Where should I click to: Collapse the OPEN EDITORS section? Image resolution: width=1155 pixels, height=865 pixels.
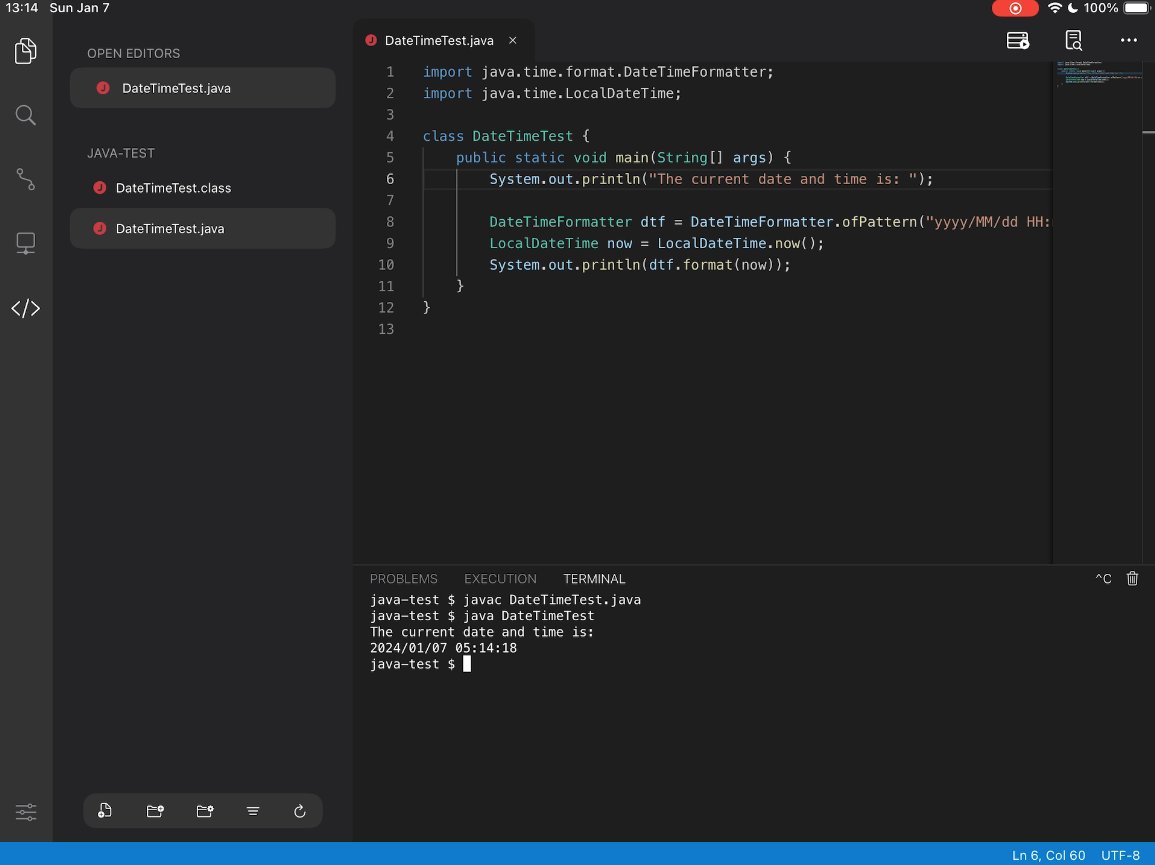coord(130,53)
